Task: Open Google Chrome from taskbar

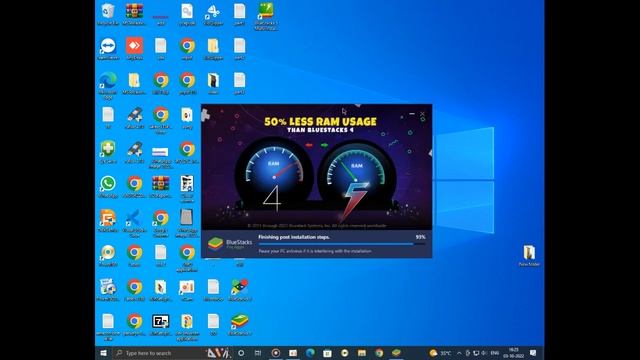Action: point(379,353)
